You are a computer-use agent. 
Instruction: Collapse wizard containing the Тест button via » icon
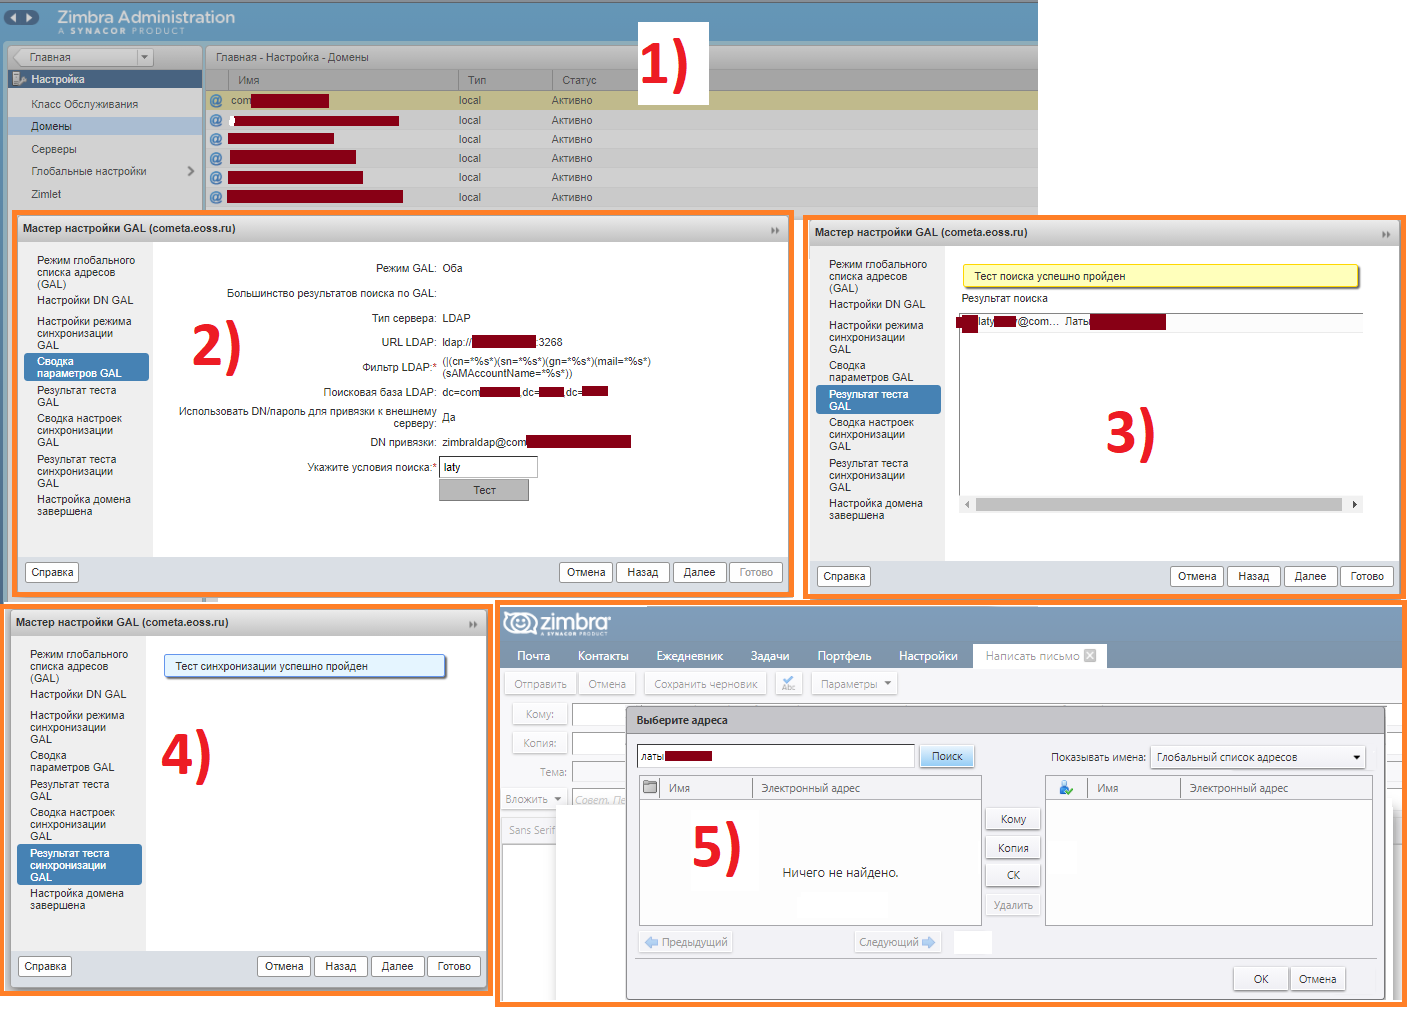tap(775, 230)
